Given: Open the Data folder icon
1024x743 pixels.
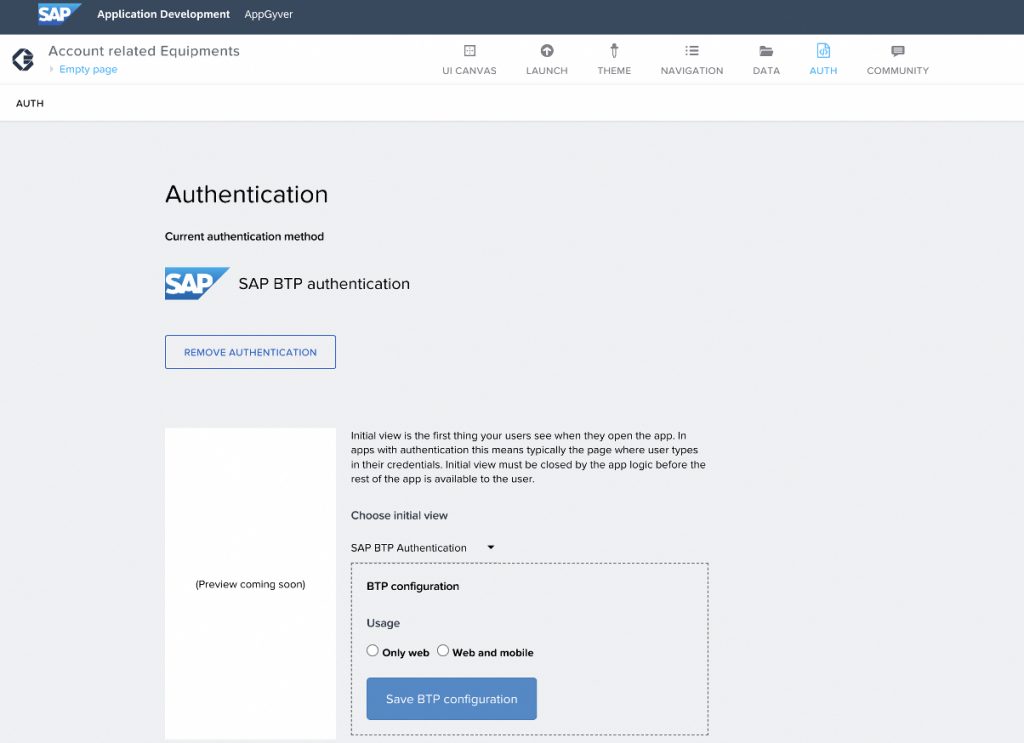Looking at the screenshot, I should coord(766,51).
